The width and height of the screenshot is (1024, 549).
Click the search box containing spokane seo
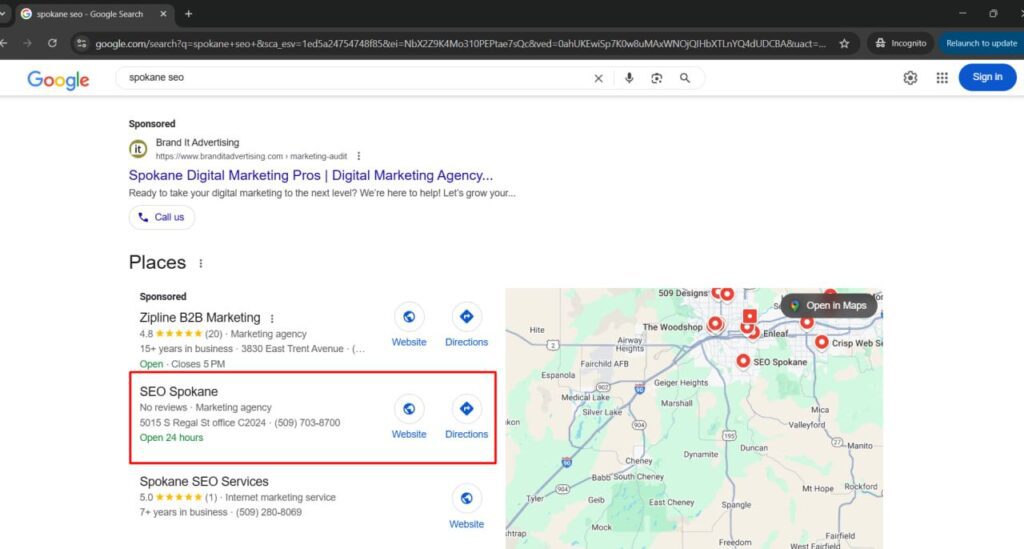(356, 78)
